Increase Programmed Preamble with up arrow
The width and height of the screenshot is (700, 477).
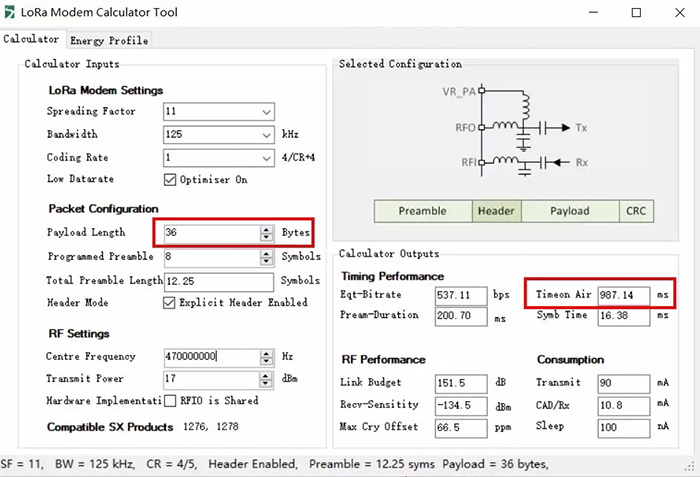(x=266, y=253)
